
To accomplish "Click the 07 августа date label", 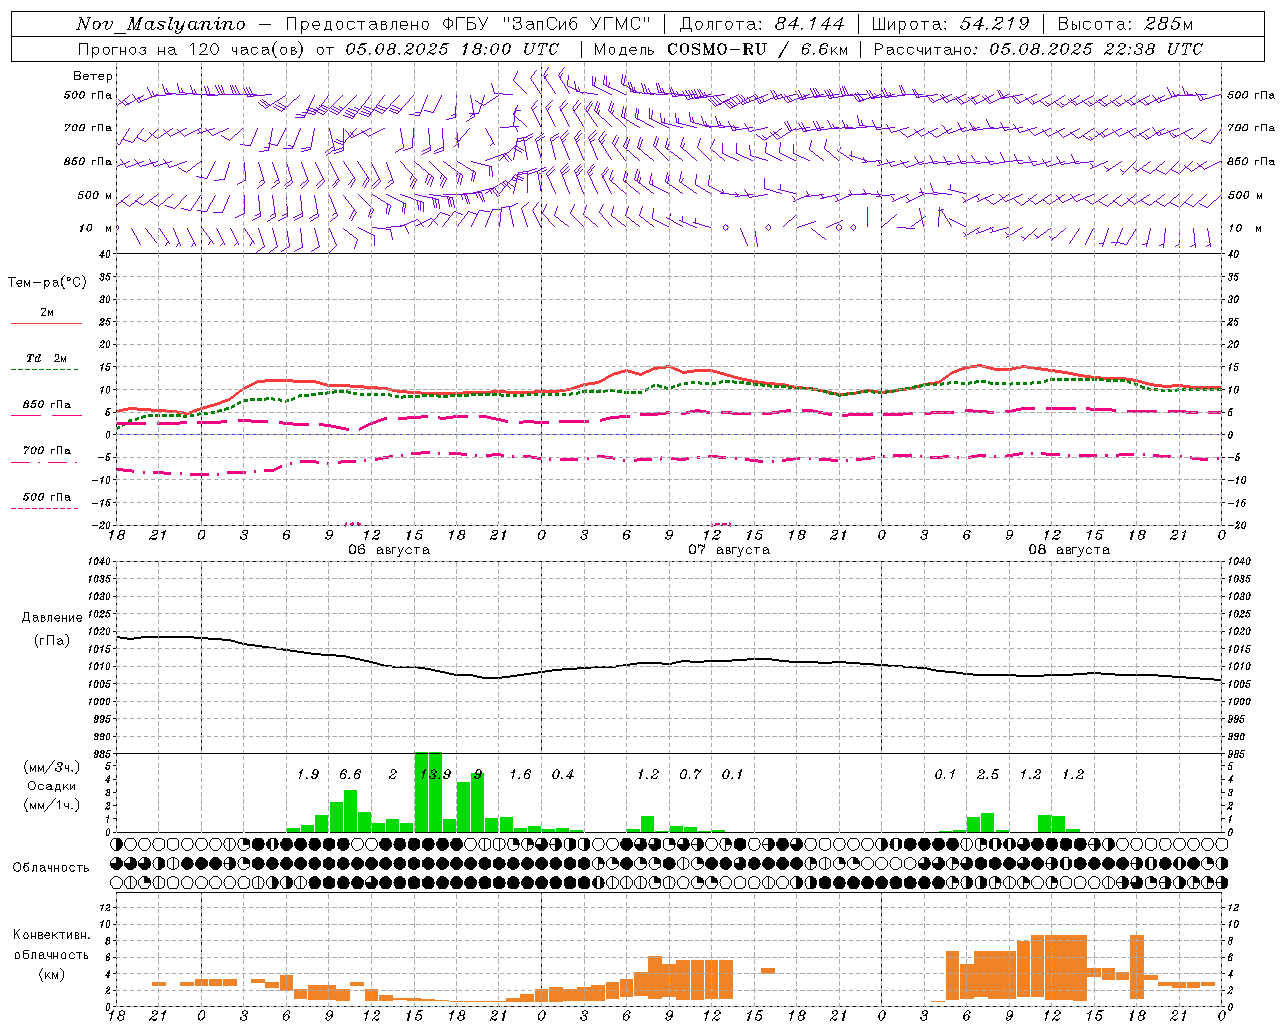I will (x=728, y=550).
